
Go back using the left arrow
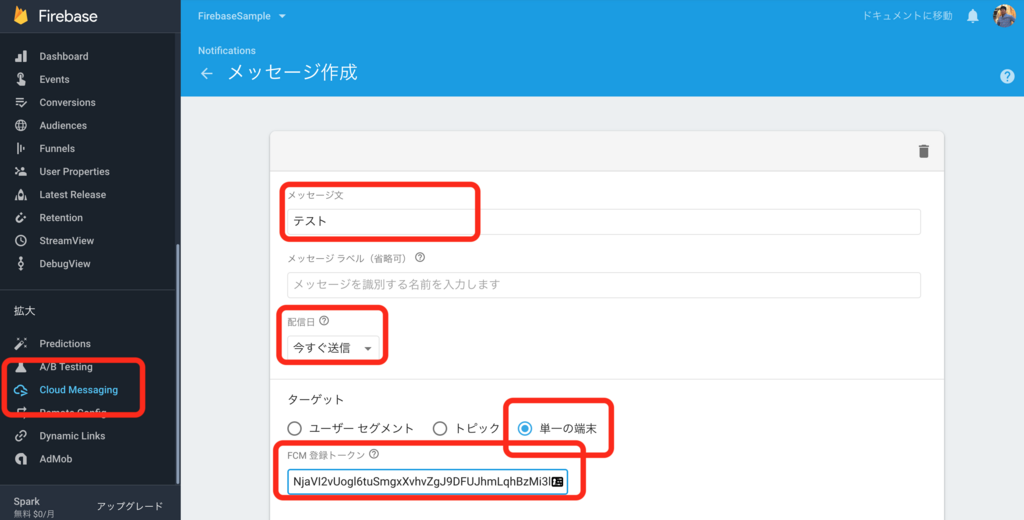pyautogui.click(x=206, y=73)
